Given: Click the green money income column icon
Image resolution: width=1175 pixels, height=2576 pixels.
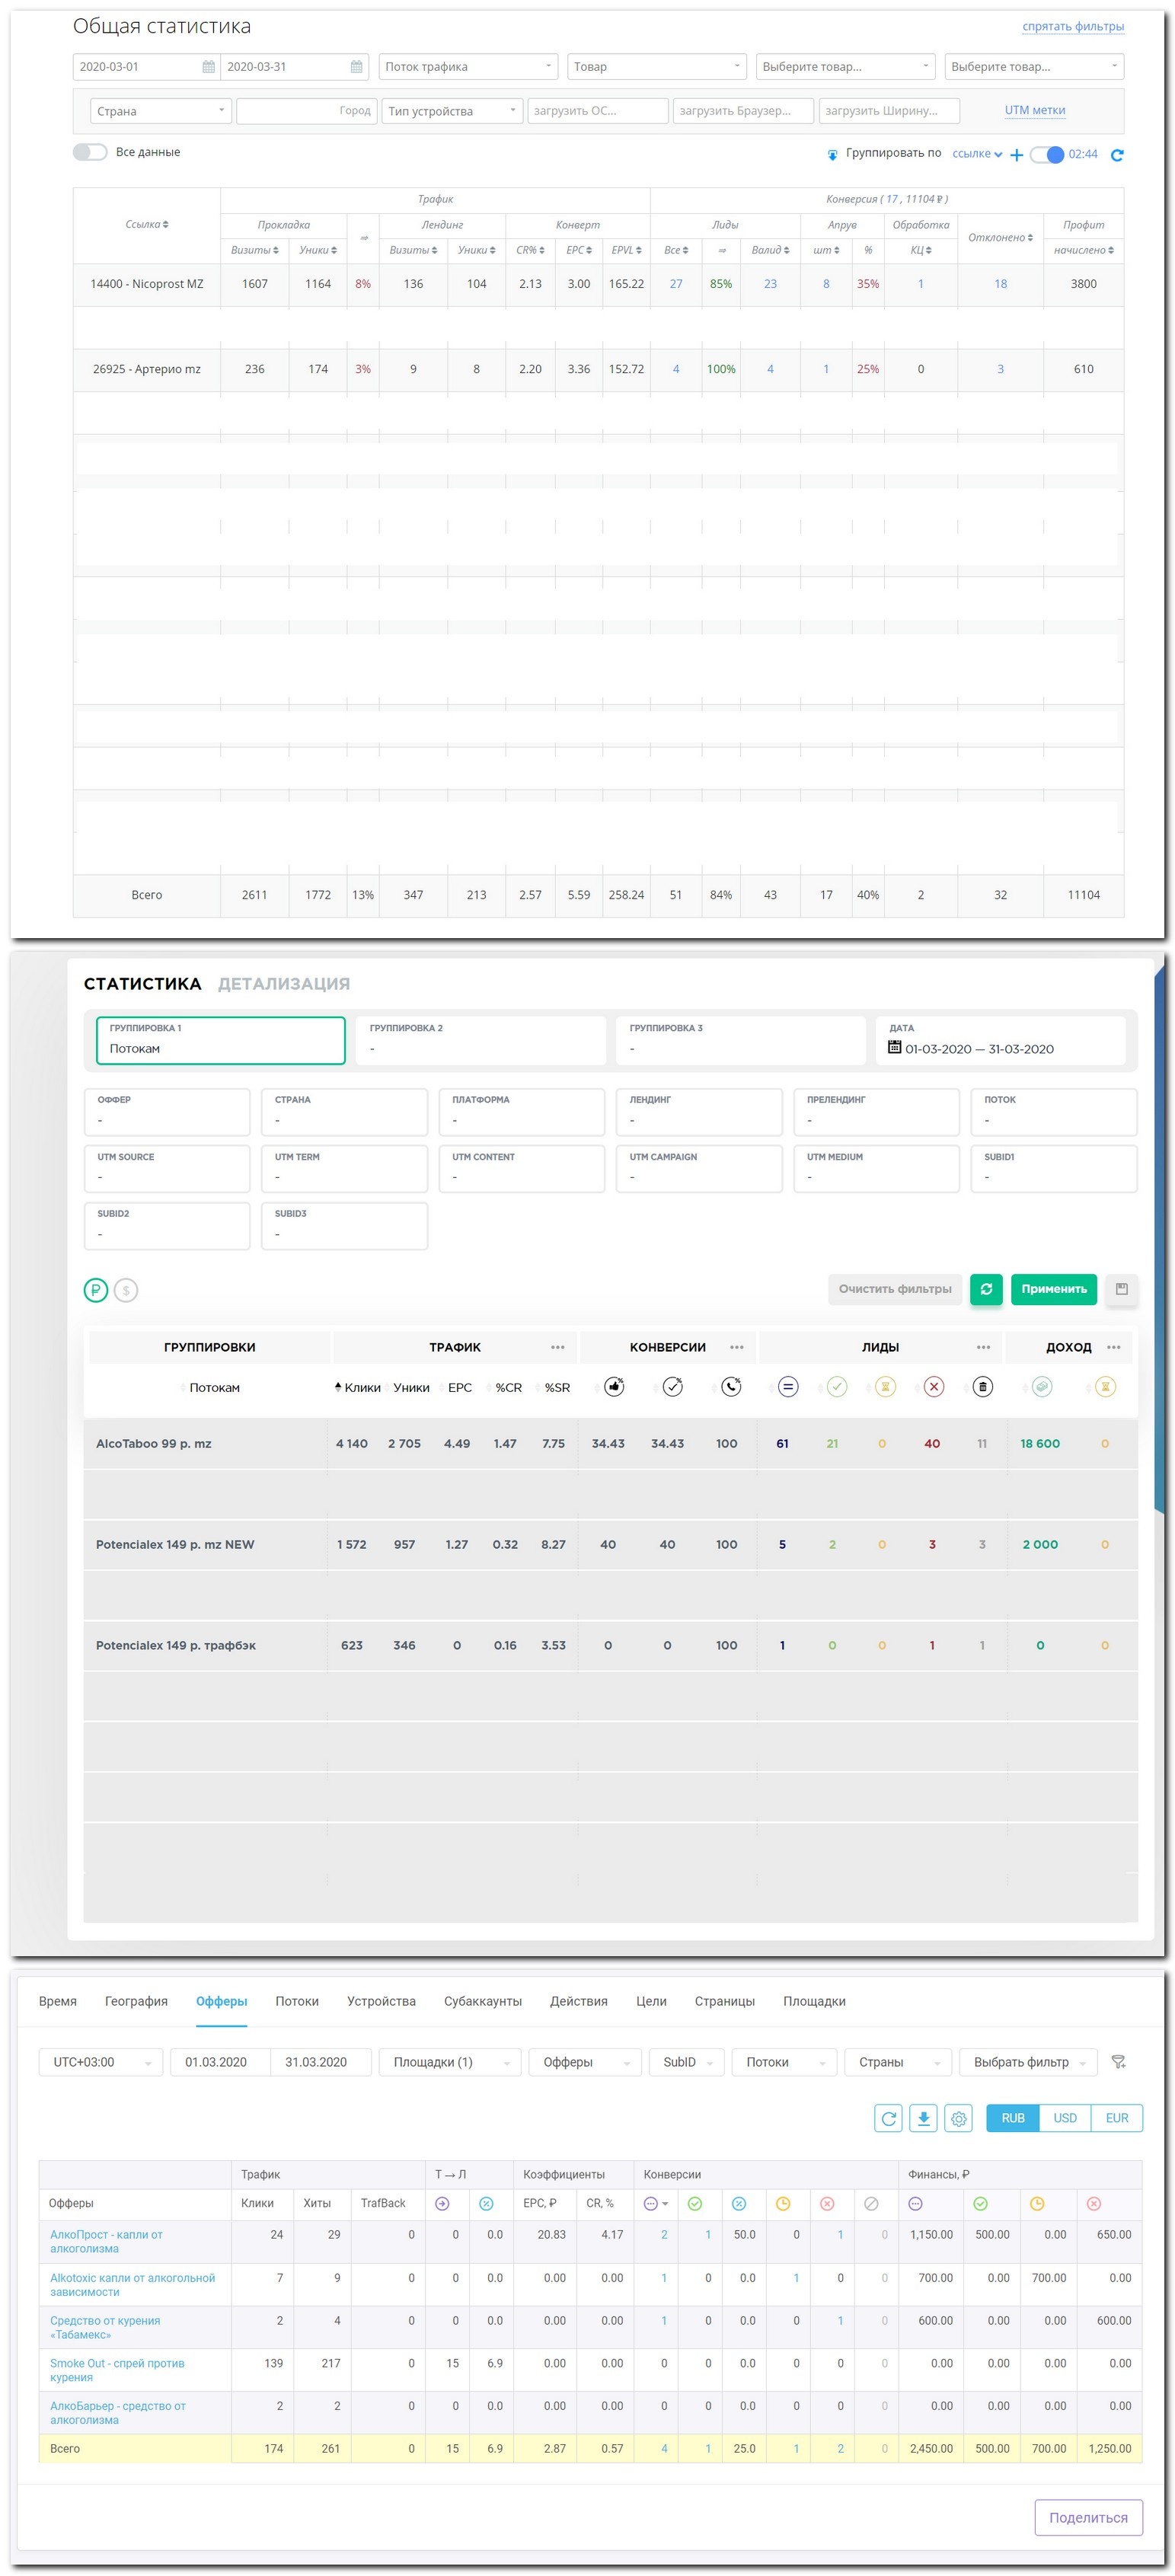Looking at the screenshot, I should click(1042, 1387).
